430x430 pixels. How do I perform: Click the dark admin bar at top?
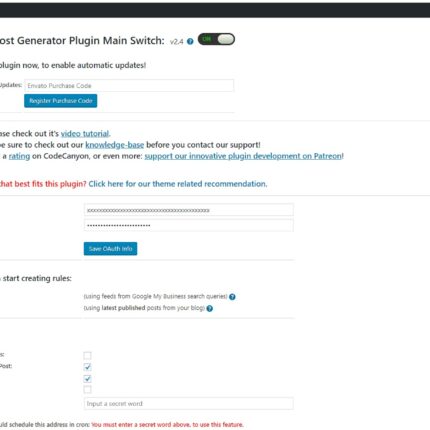coord(215,10)
